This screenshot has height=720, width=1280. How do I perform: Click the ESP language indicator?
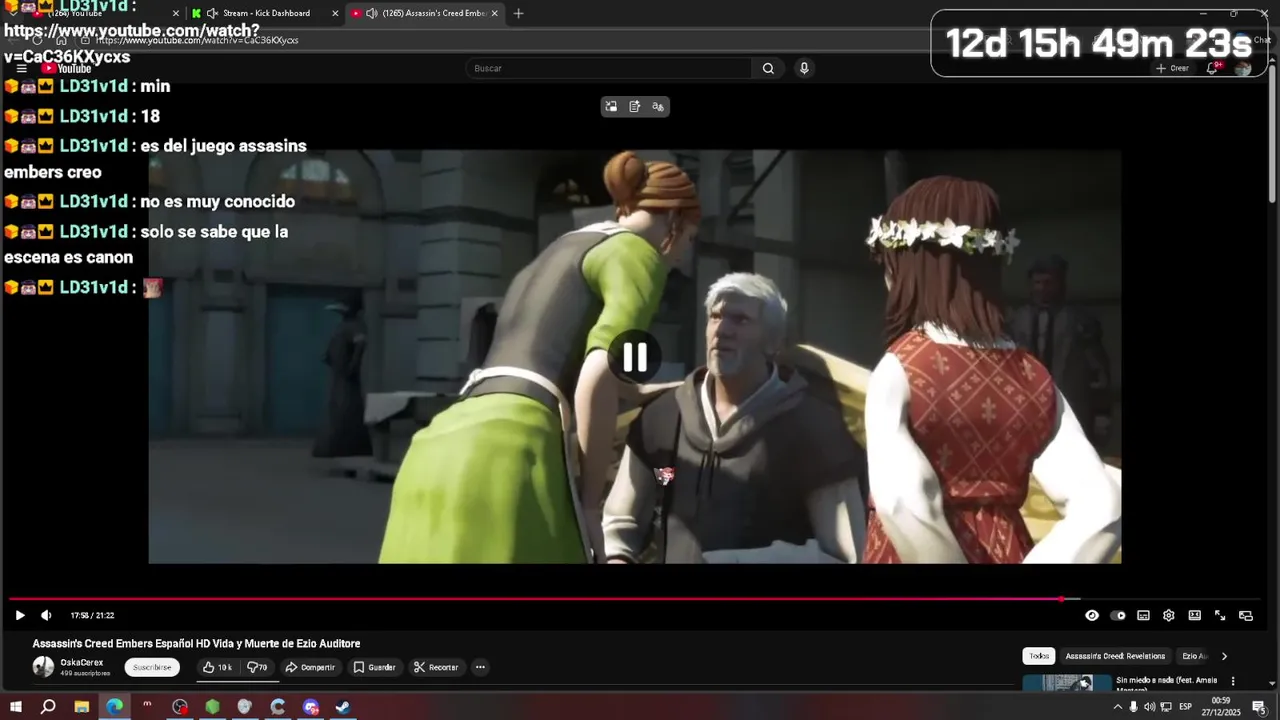(x=1185, y=707)
